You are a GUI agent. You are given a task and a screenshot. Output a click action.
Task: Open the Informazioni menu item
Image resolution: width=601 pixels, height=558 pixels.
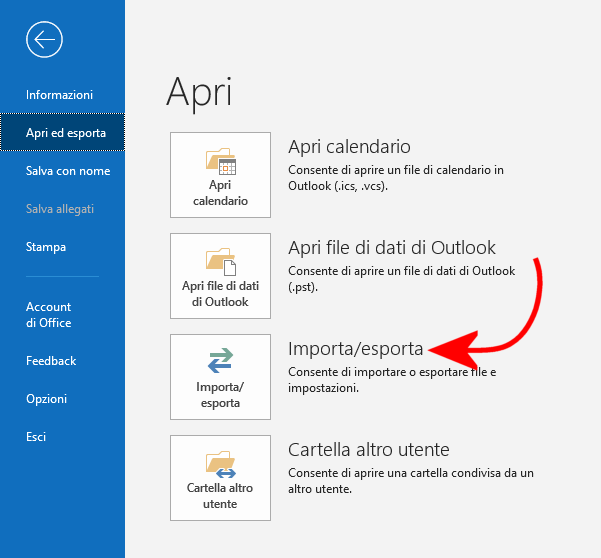(59, 95)
